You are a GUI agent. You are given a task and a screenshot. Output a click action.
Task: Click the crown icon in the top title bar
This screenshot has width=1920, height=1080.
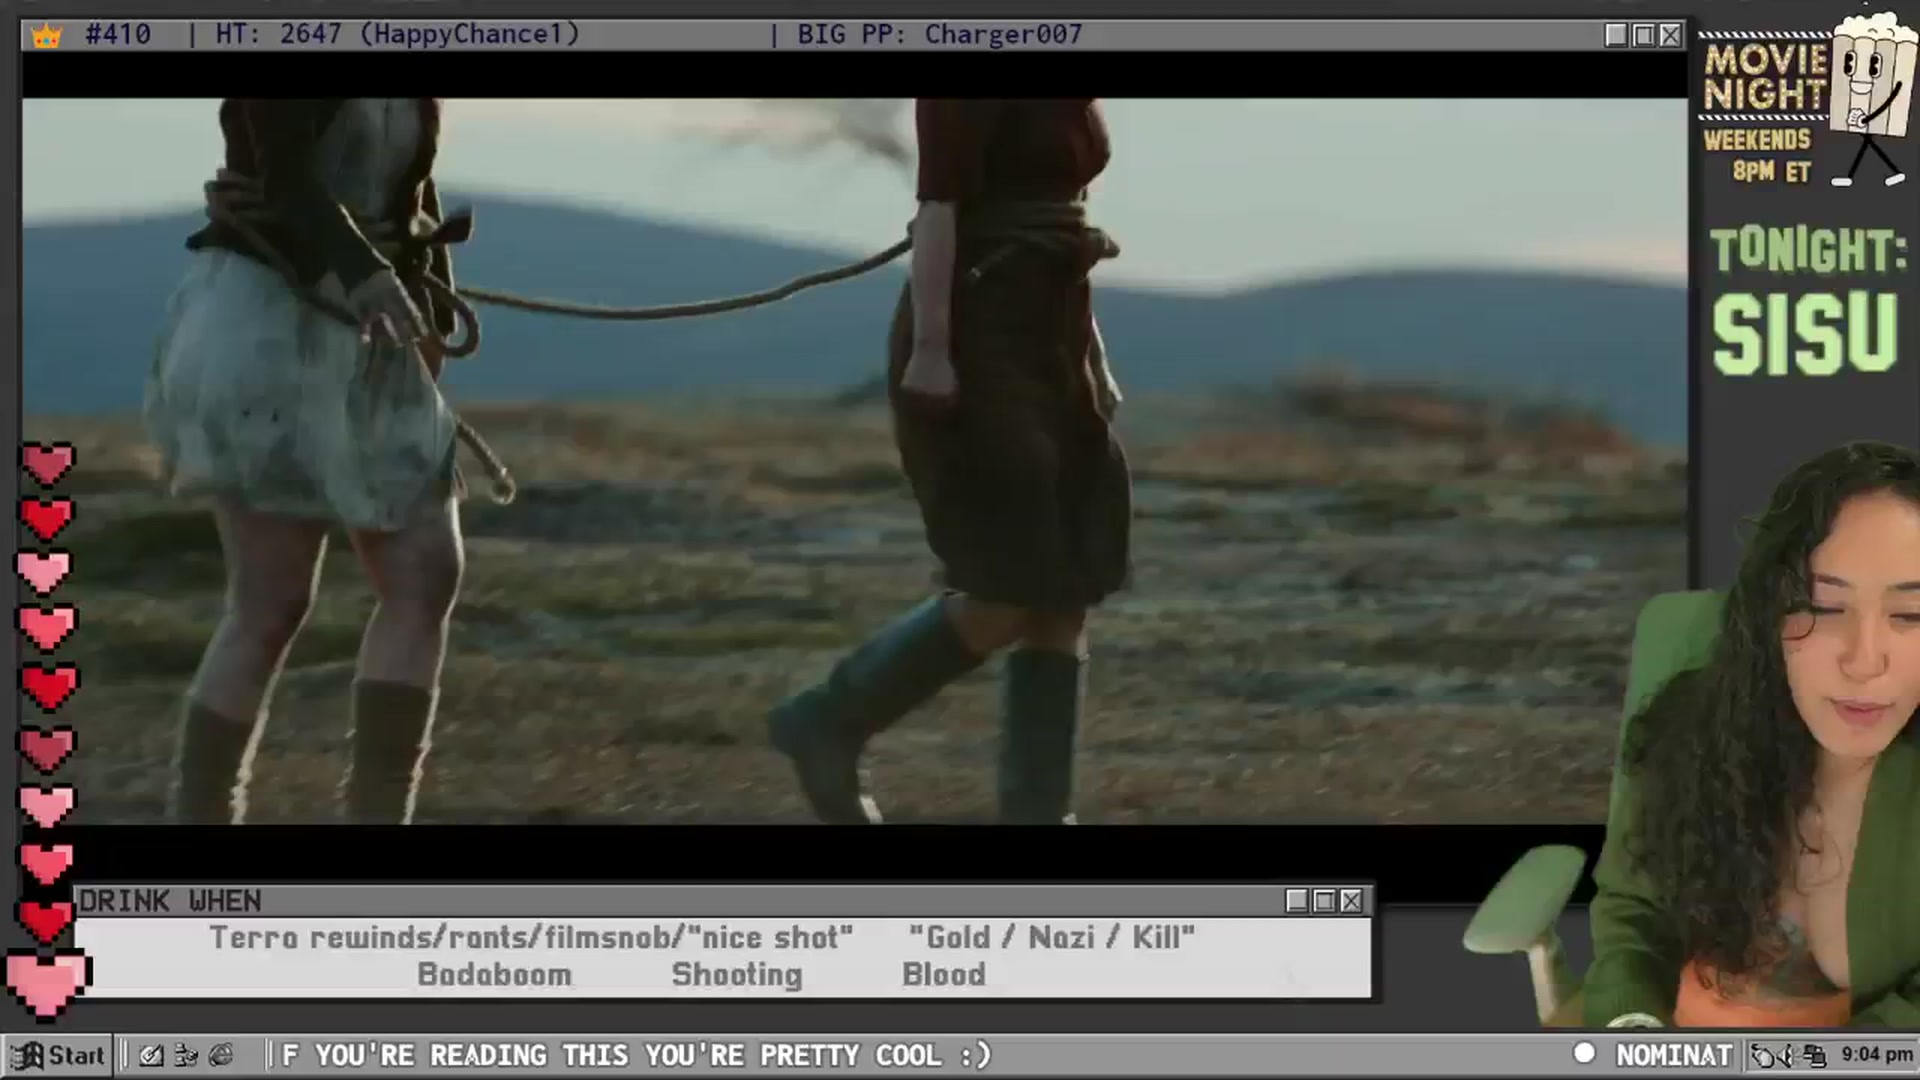[x=47, y=36]
